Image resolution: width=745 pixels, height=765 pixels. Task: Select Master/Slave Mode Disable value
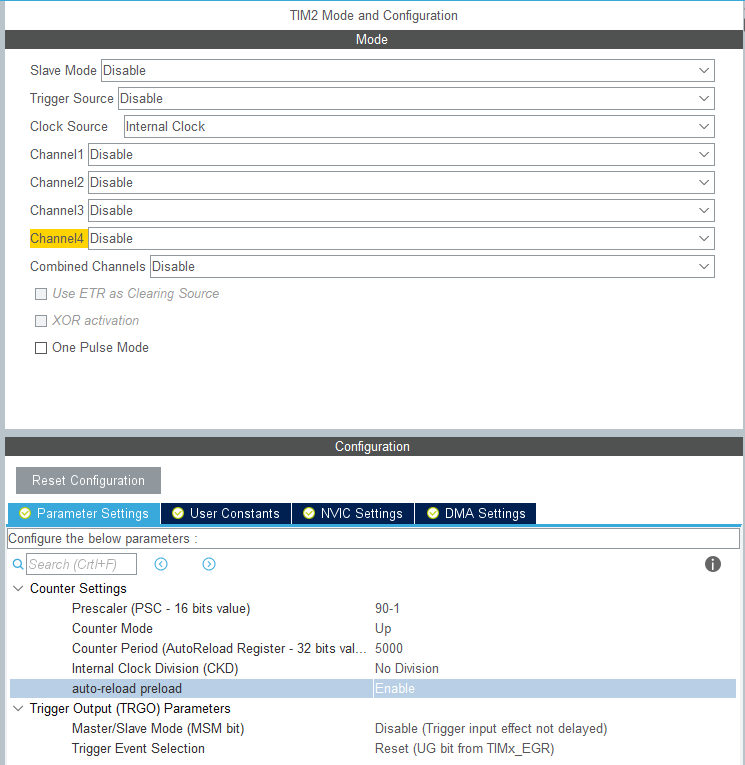491,728
